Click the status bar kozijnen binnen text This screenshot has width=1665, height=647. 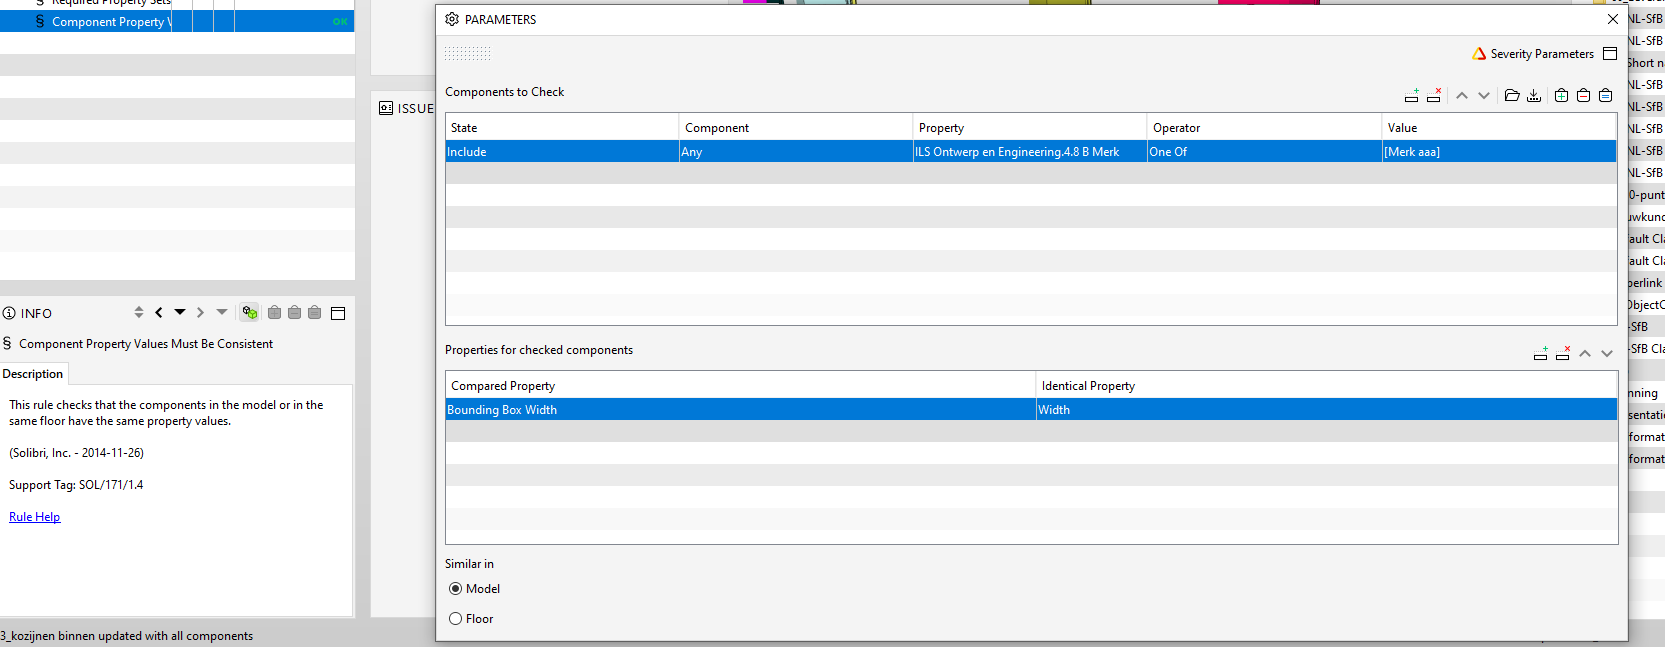pyautogui.click(x=127, y=636)
